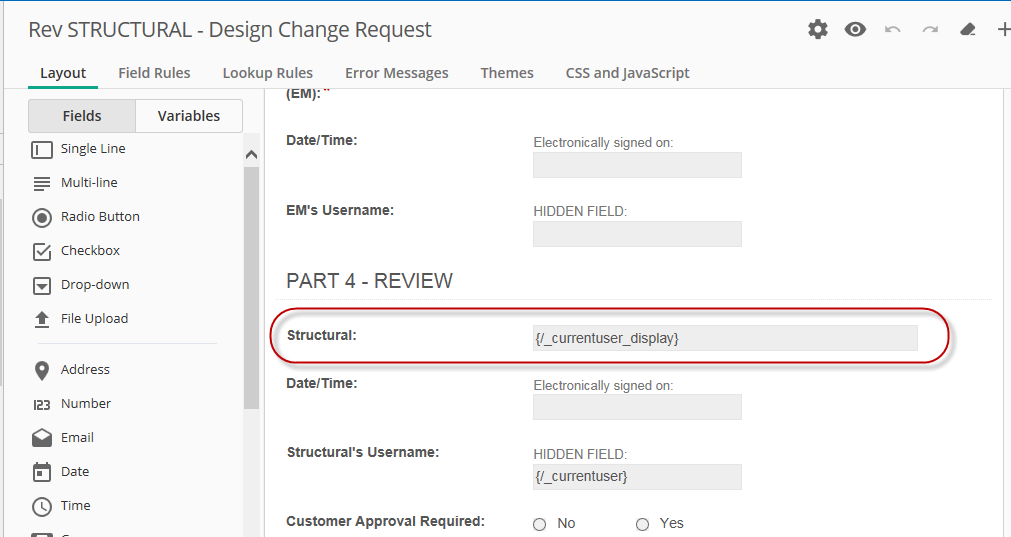The image size is (1011, 537).
Task: Select the Fields panel button
Action: click(82, 116)
